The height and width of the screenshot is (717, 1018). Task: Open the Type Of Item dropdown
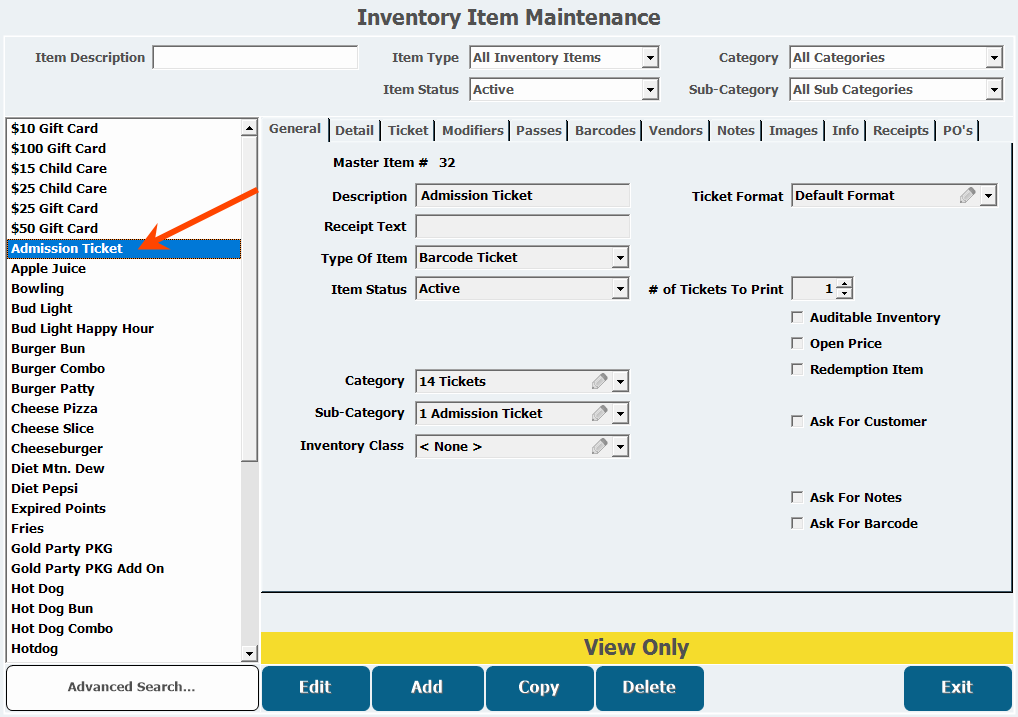(620, 258)
